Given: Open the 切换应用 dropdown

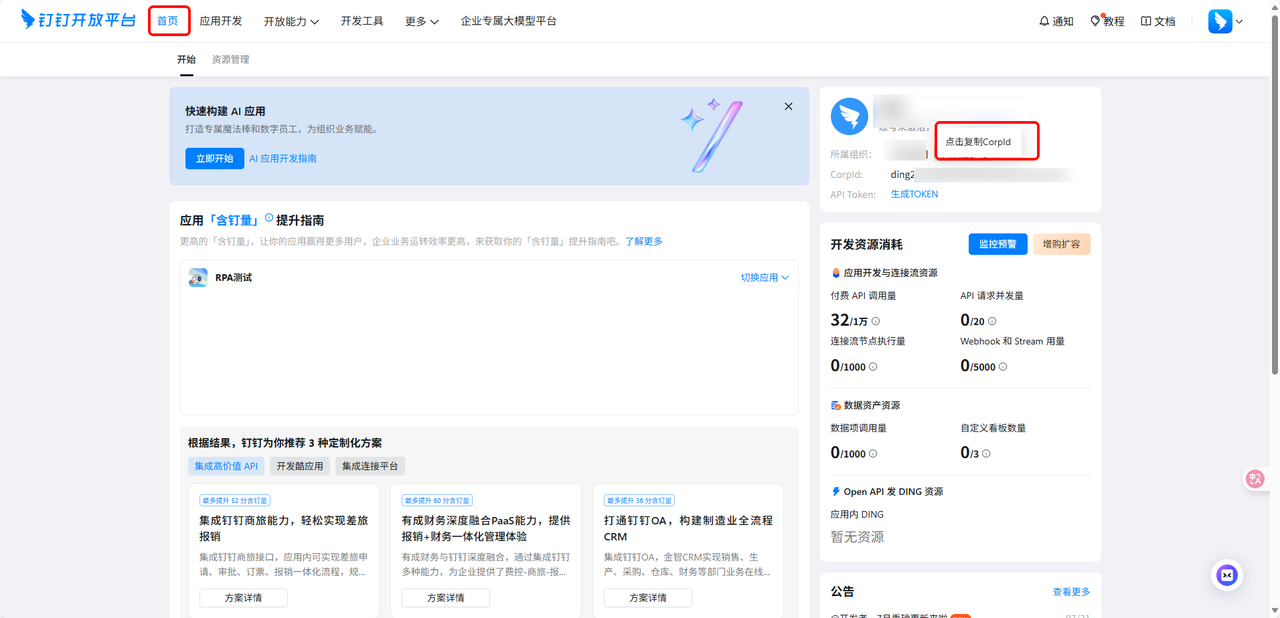Looking at the screenshot, I should [763, 277].
